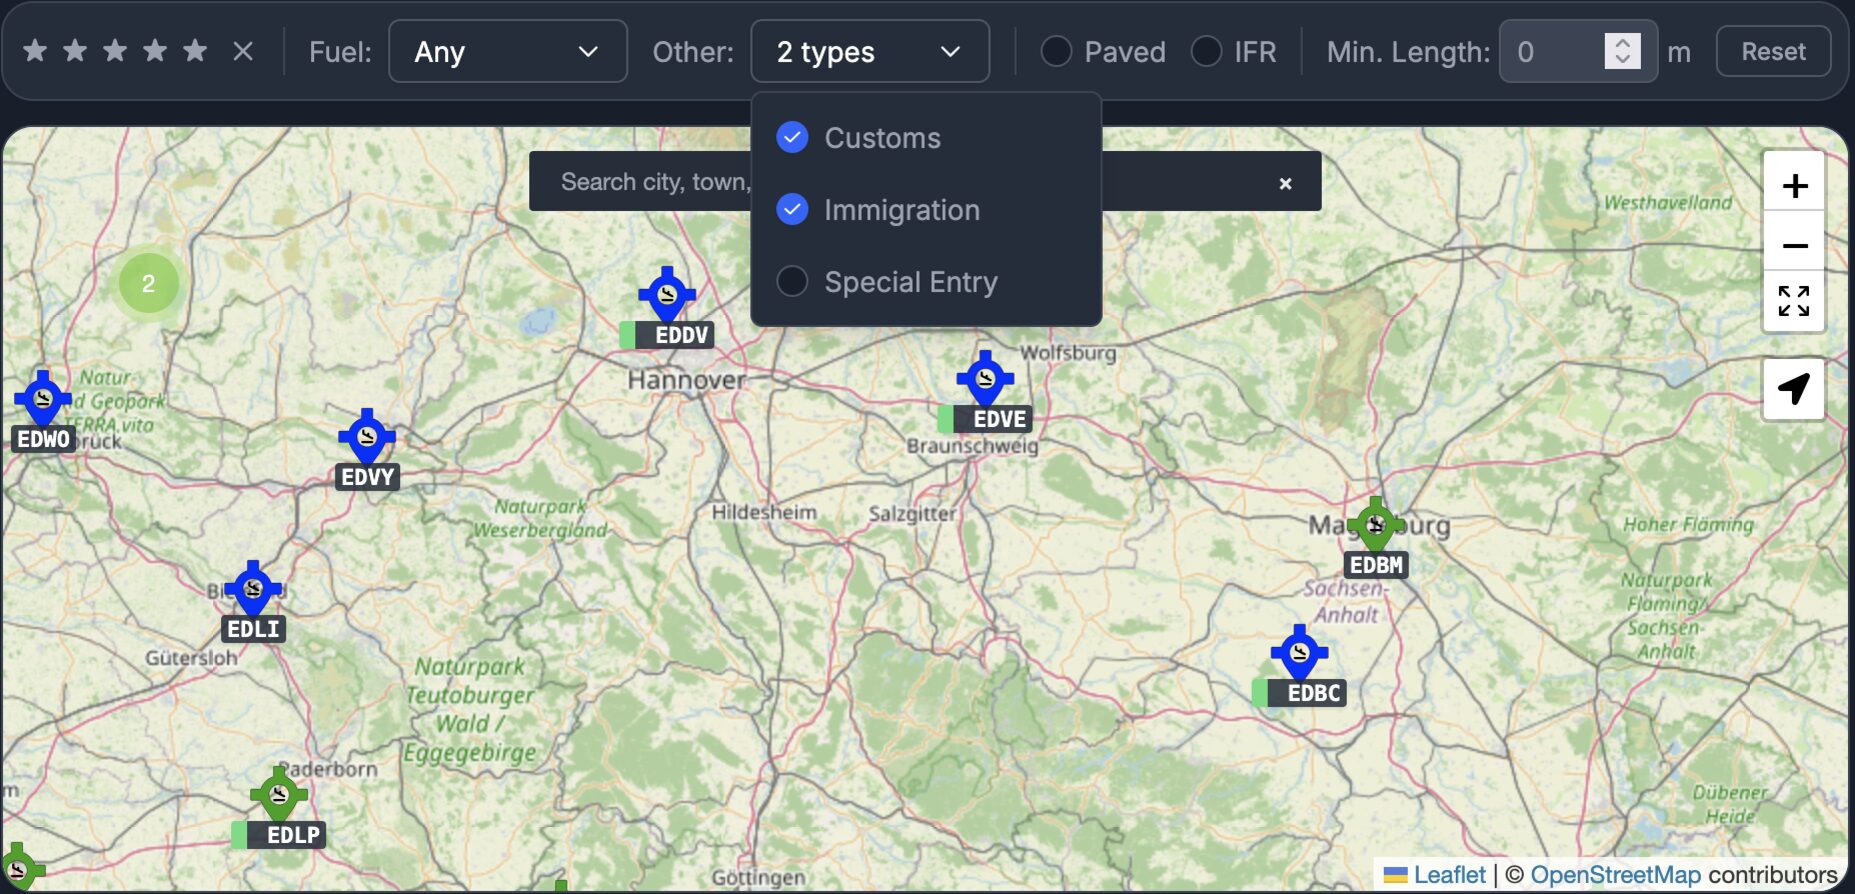Image resolution: width=1855 pixels, height=894 pixels.
Task: Locate my position on the map
Action: pos(1794,389)
